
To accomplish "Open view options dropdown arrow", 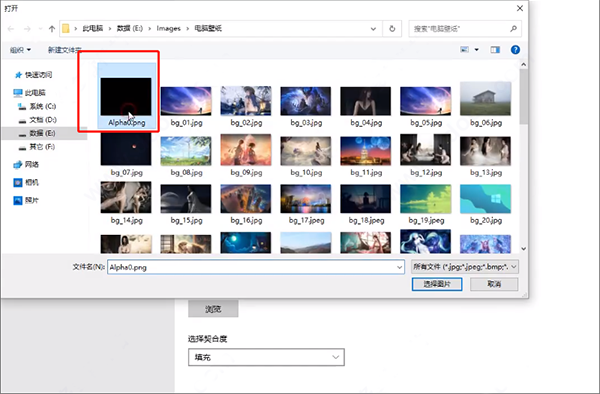I will pyautogui.click(x=476, y=50).
